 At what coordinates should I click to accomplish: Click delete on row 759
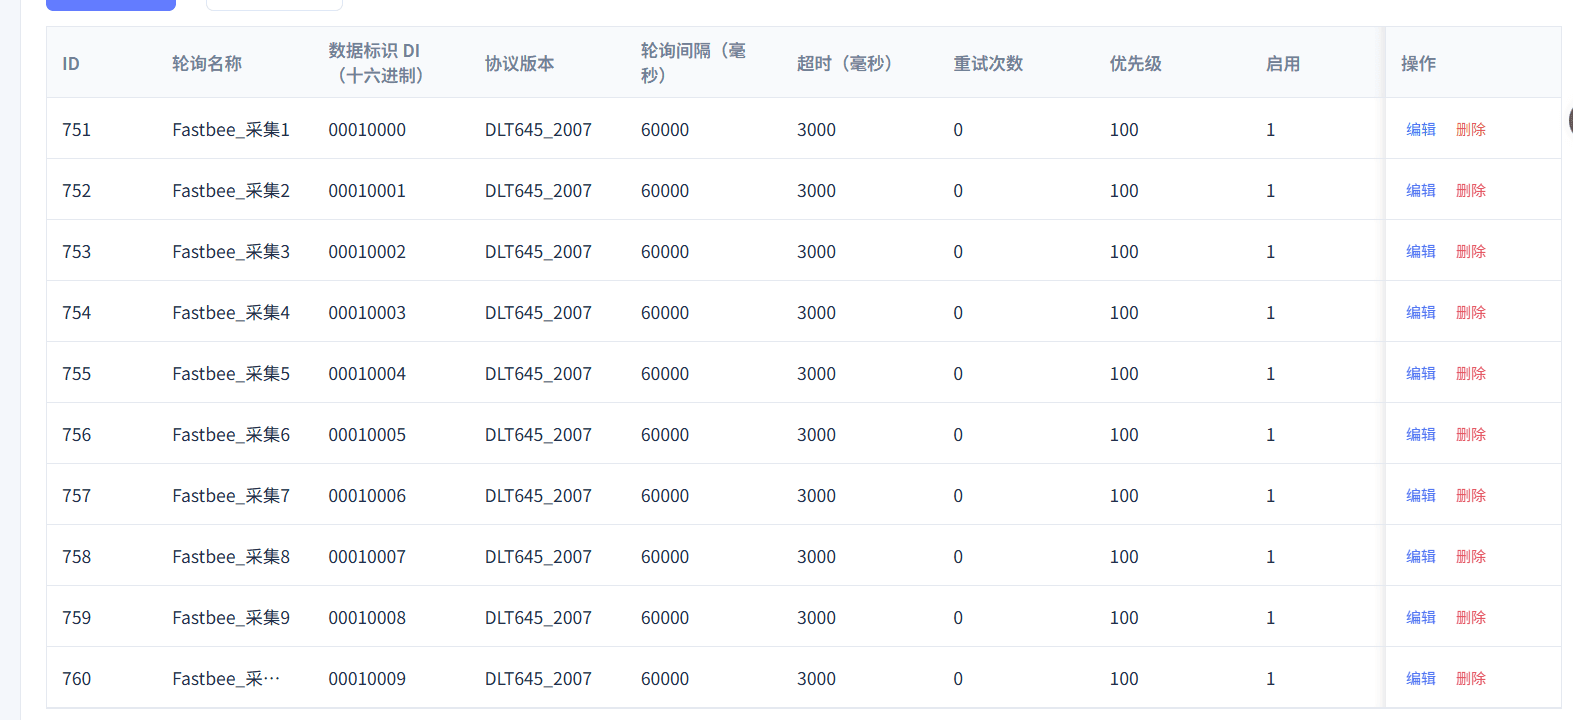[1470, 617]
